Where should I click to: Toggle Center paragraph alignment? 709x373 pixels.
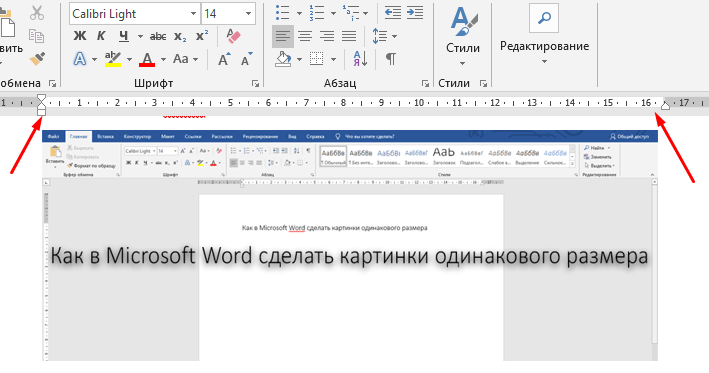(x=305, y=36)
